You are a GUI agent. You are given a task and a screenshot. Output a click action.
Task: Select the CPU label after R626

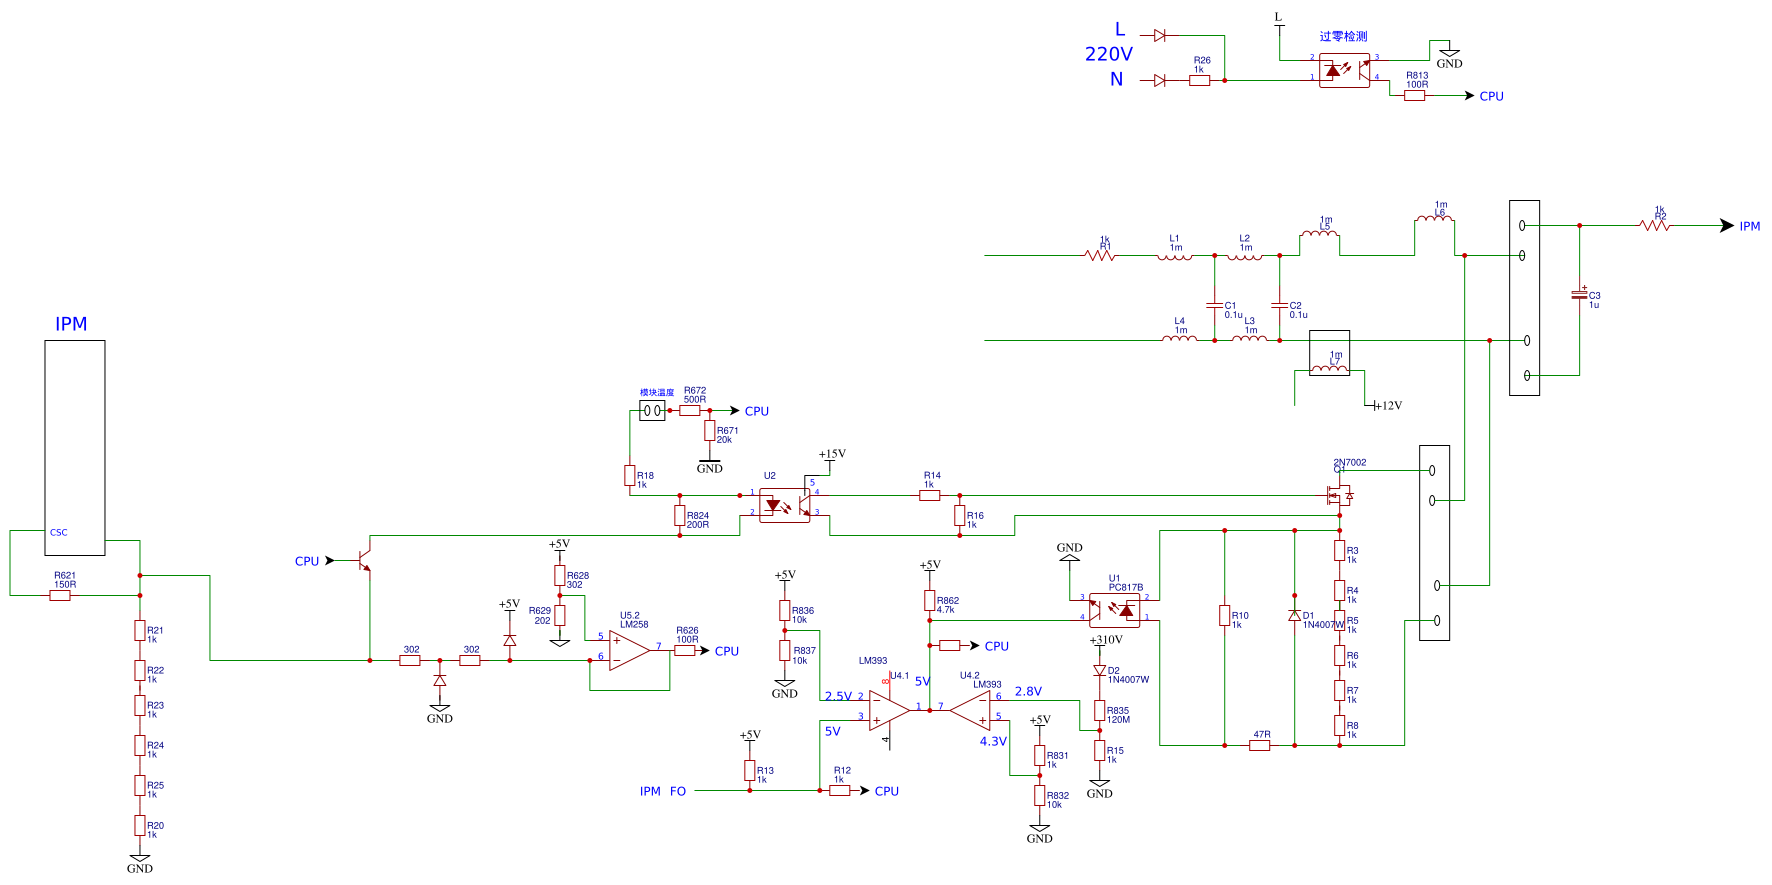727,651
